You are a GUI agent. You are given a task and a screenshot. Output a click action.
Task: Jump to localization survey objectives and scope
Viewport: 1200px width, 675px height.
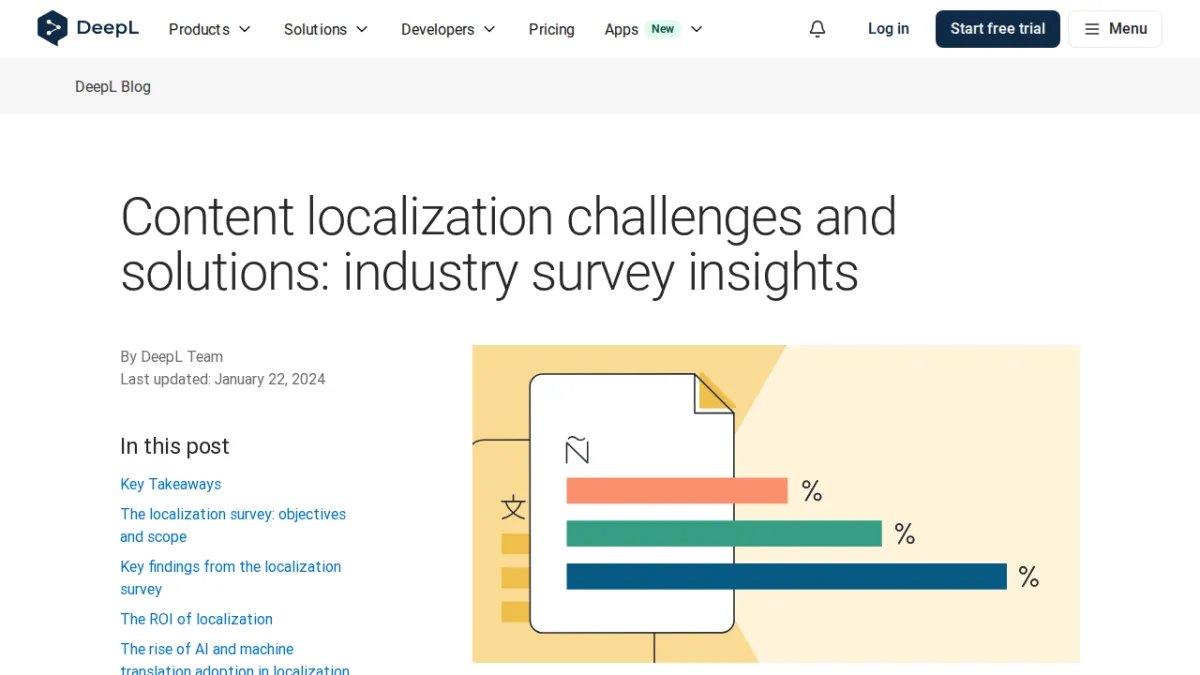[233, 525]
